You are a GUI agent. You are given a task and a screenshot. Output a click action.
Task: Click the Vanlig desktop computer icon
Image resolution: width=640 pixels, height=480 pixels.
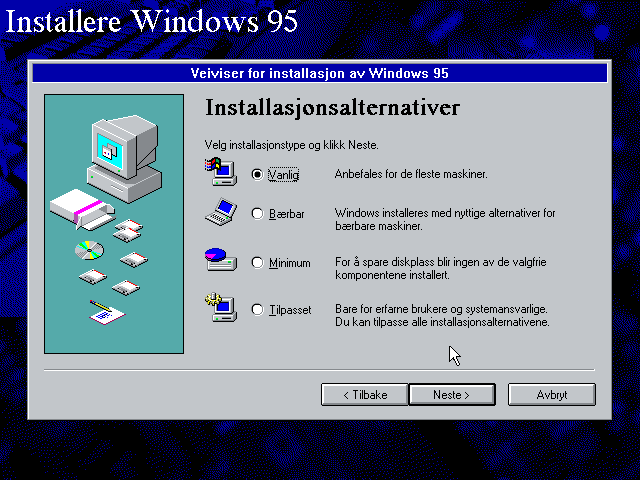click(221, 171)
